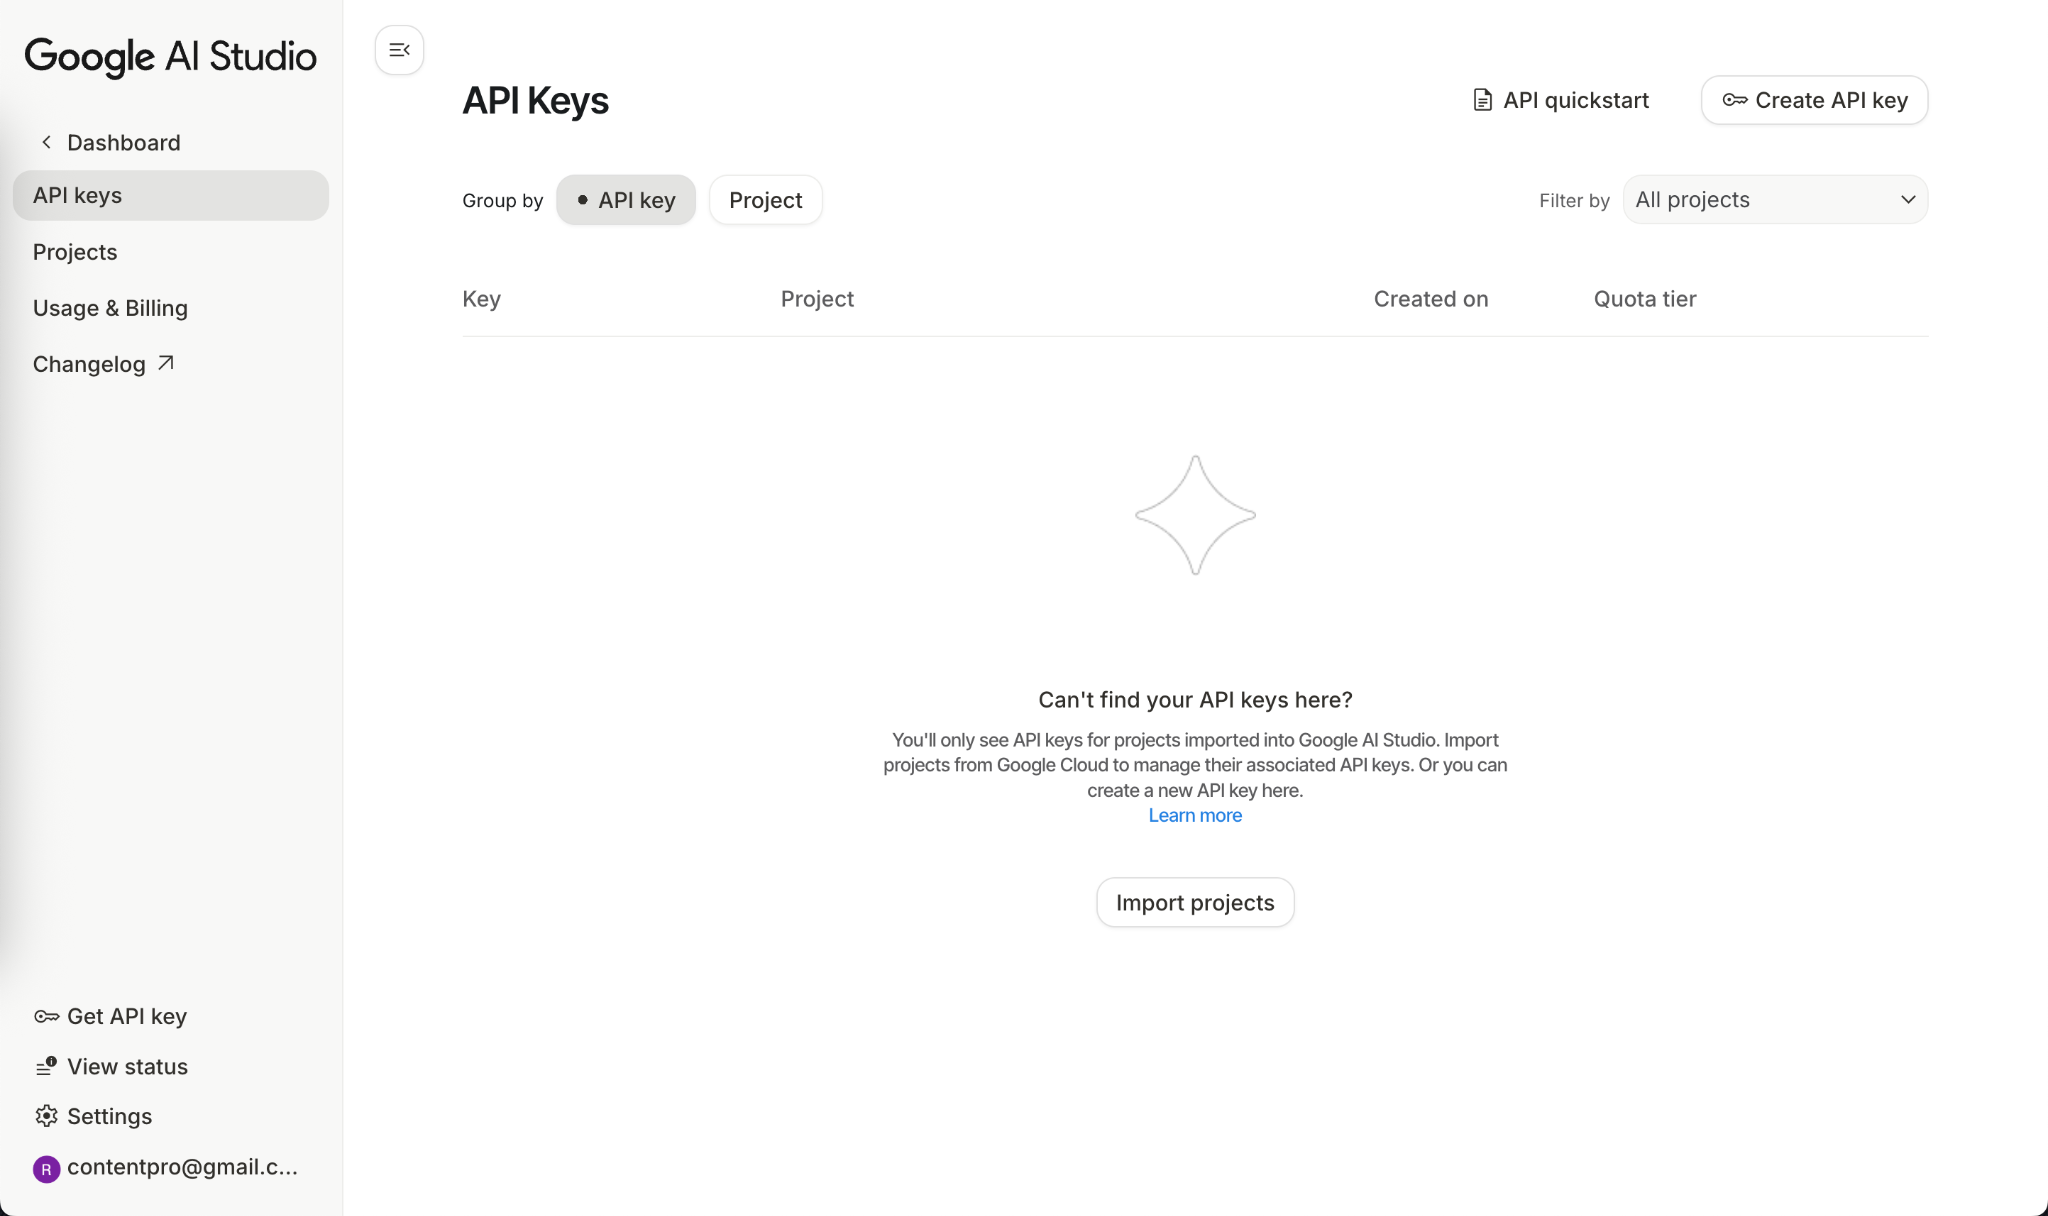This screenshot has height=1216, width=2048.
Task: Open Settings via the gear icon
Action: [46, 1116]
